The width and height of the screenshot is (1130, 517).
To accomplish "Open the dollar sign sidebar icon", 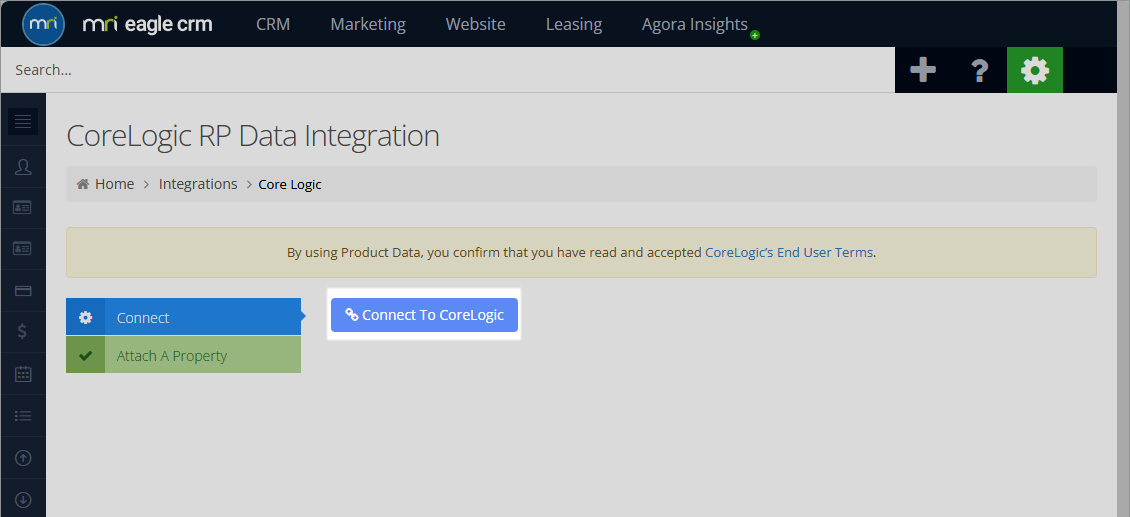I will (23, 332).
